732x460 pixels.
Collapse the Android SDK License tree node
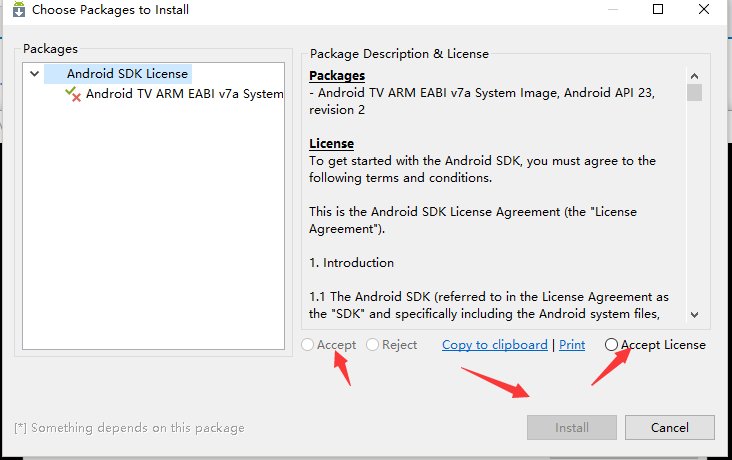click(x=34, y=74)
